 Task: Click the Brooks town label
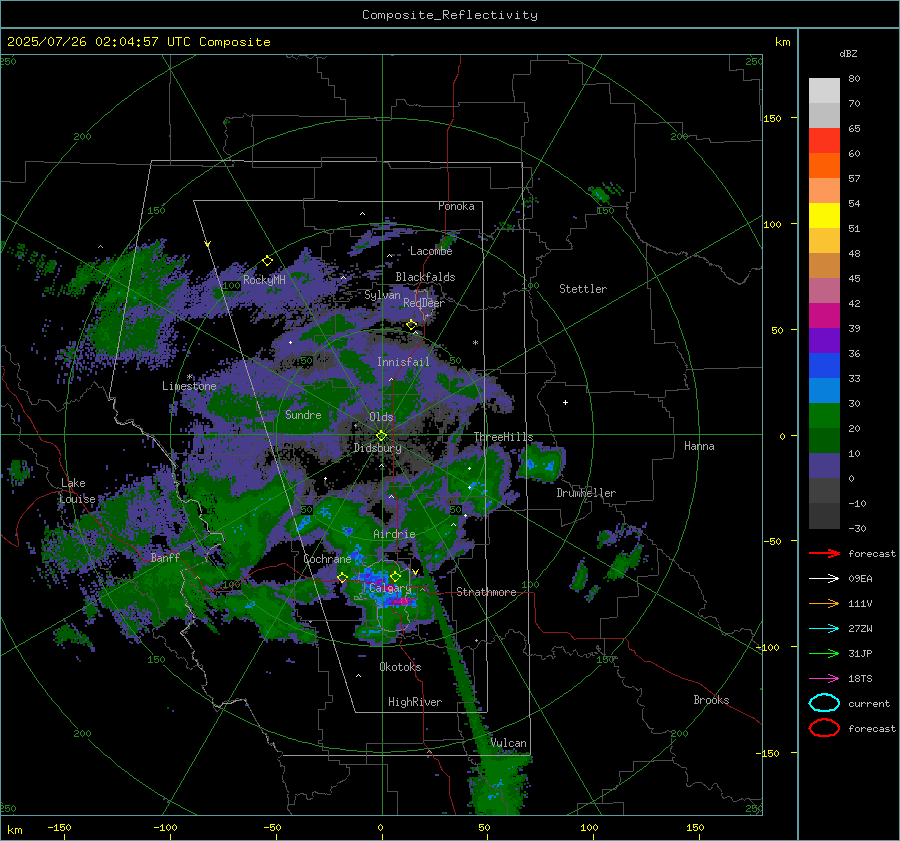[x=711, y=700]
